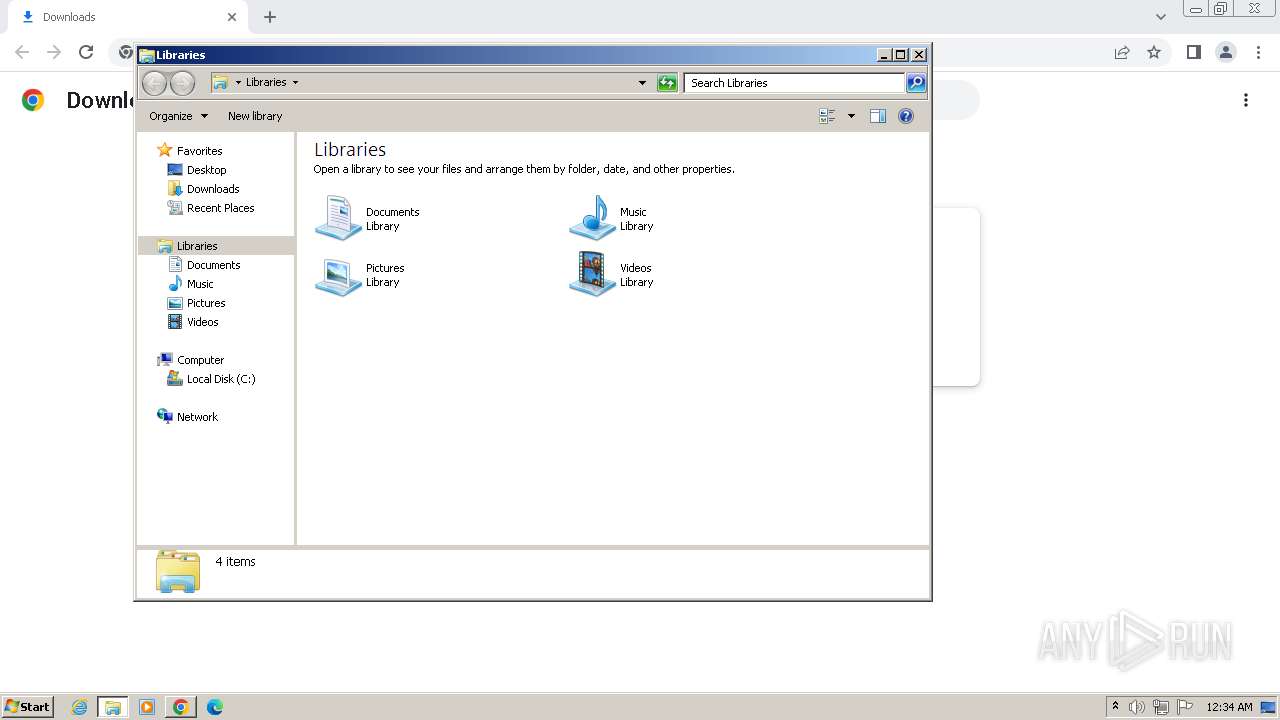
Task: Expand arrow after Libraries breadcrumb
Action: pos(295,83)
